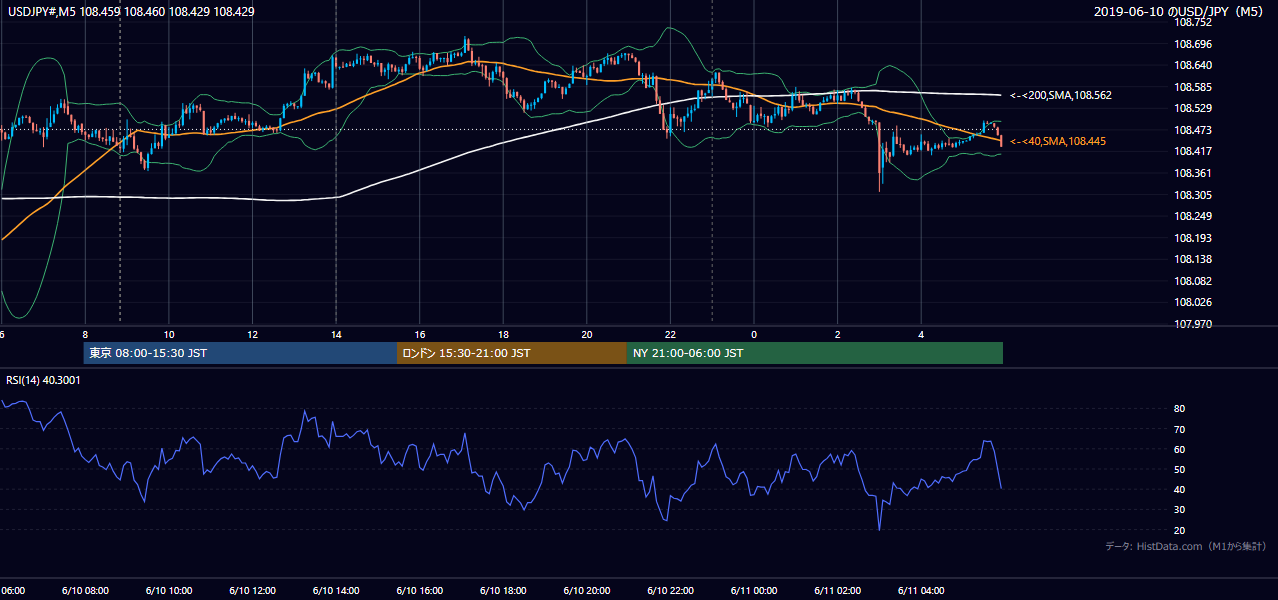This screenshot has width=1278, height=600.
Task: Click the 6/10 20:00 bottom time label
Action: (x=587, y=591)
